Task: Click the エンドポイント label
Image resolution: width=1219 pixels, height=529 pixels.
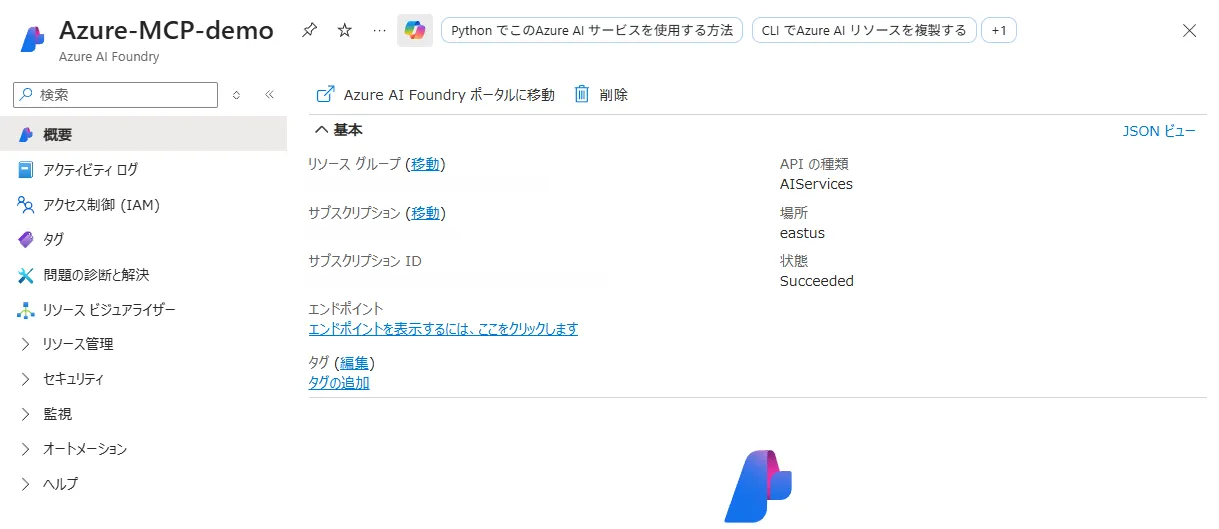Action: pyautogui.click(x=346, y=309)
